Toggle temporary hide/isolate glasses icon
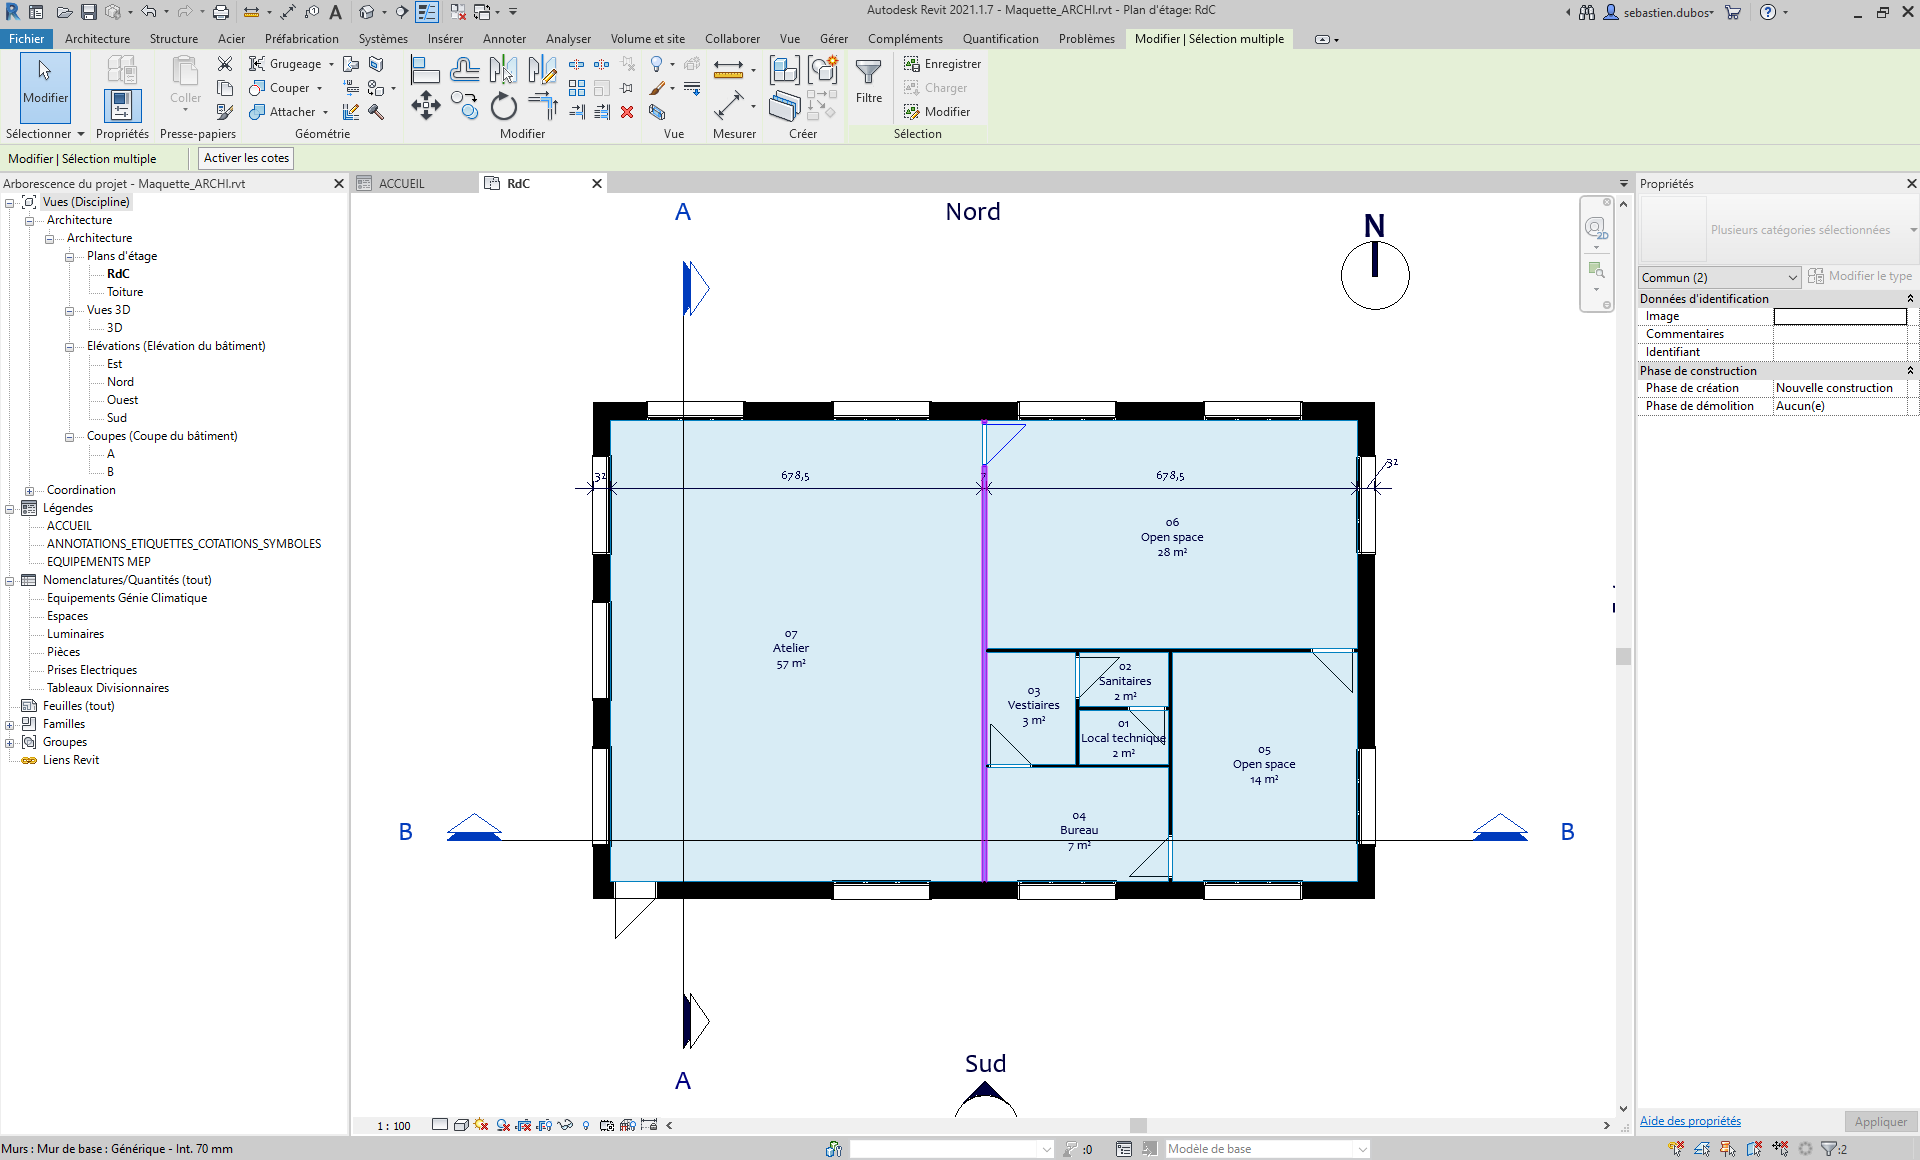 (x=565, y=1125)
